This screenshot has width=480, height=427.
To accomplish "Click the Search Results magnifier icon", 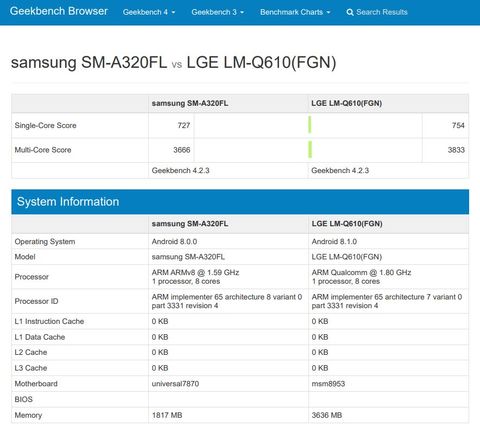I will pos(350,12).
